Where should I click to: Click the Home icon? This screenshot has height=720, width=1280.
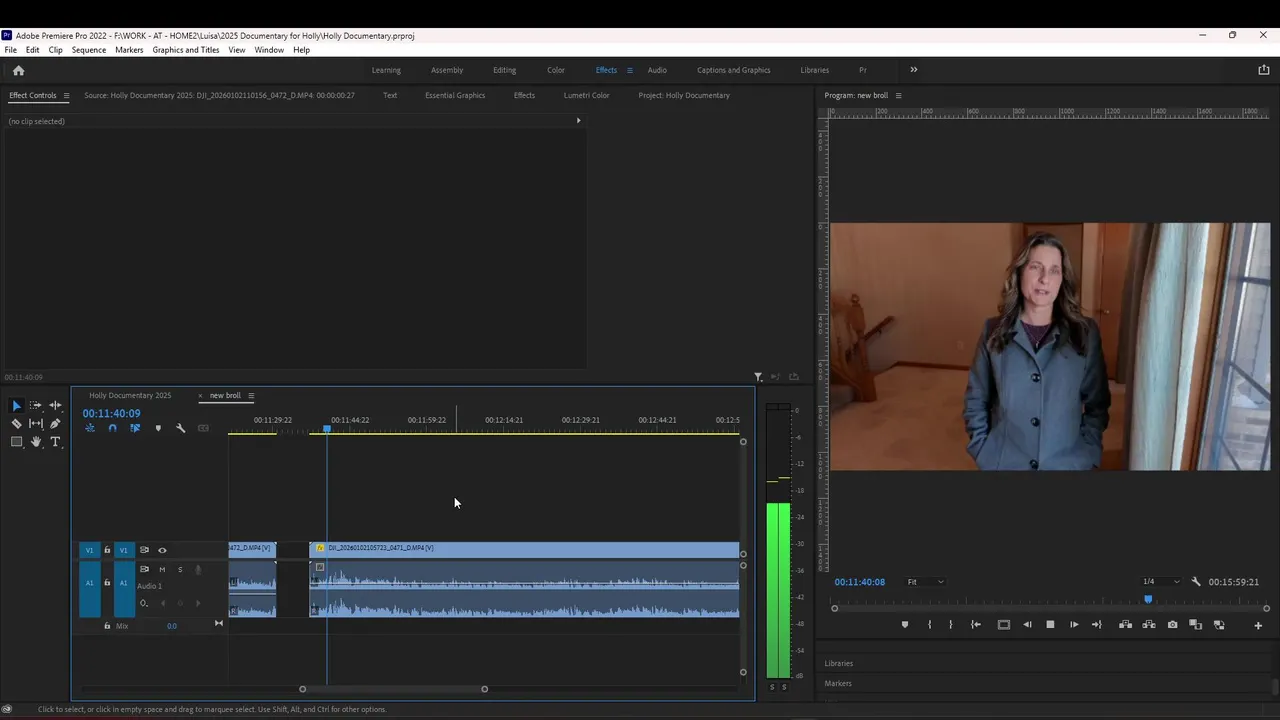click(x=18, y=70)
